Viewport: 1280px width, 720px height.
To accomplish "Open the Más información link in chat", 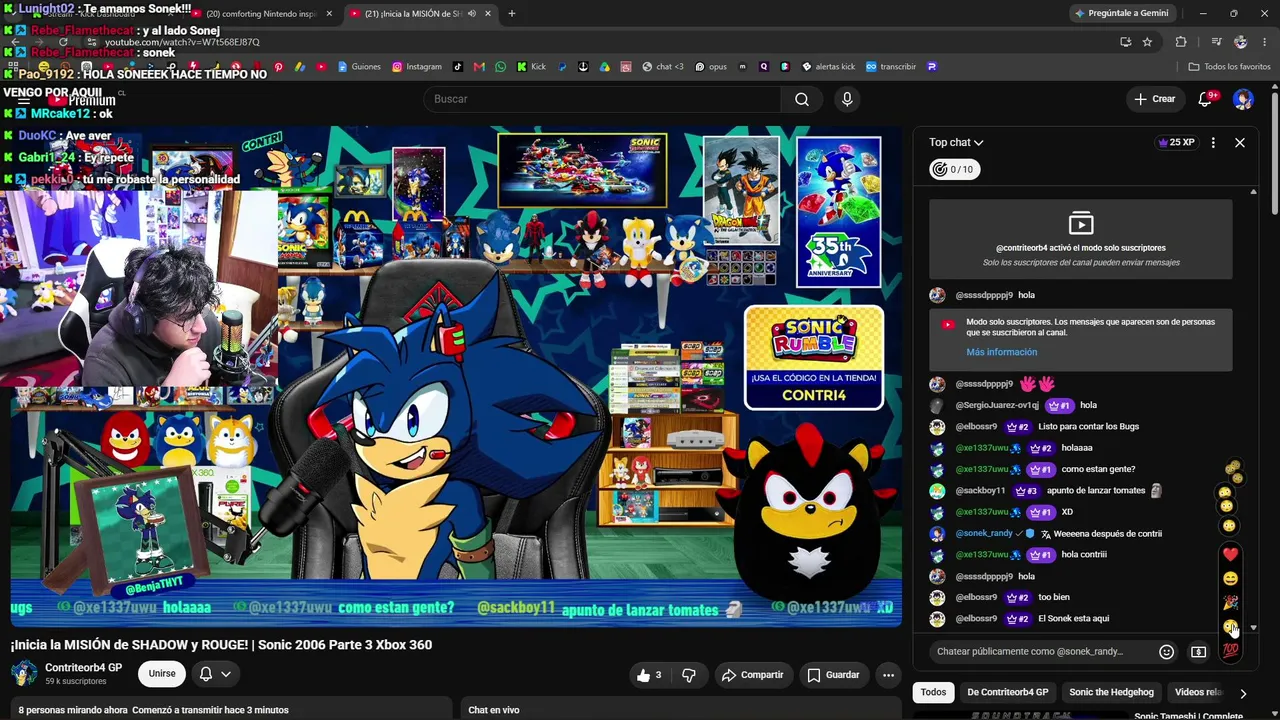I will point(1001,352).
